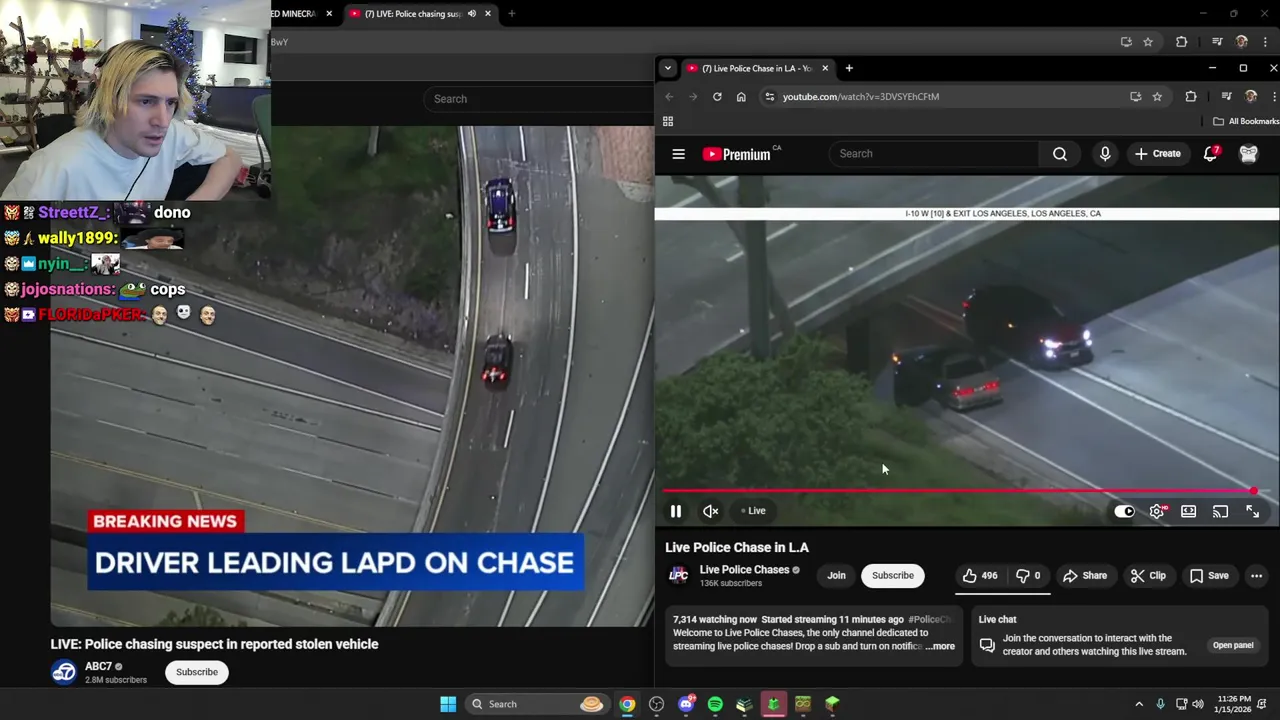Create a Clip of the stream
The image size is (1280, 720).
click(1148, 576)
